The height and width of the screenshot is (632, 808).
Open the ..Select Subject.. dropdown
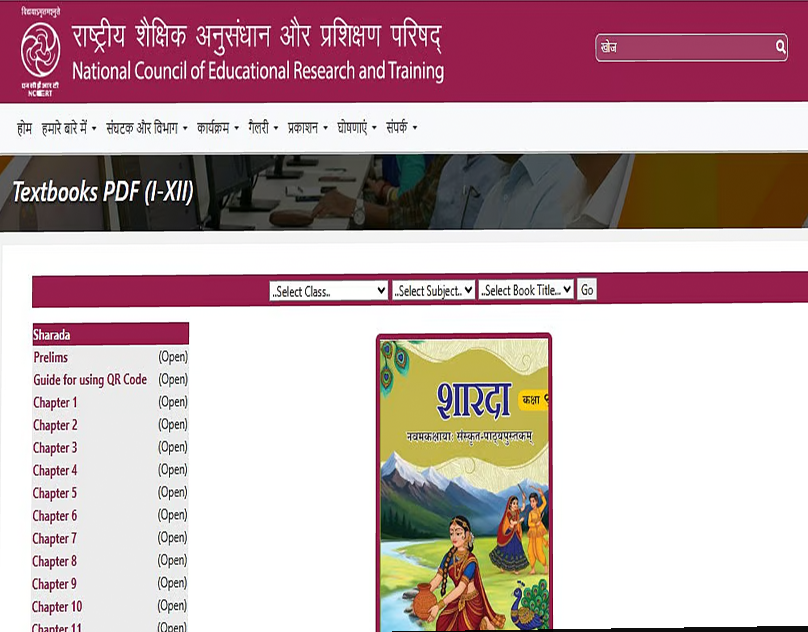point(433,290)
